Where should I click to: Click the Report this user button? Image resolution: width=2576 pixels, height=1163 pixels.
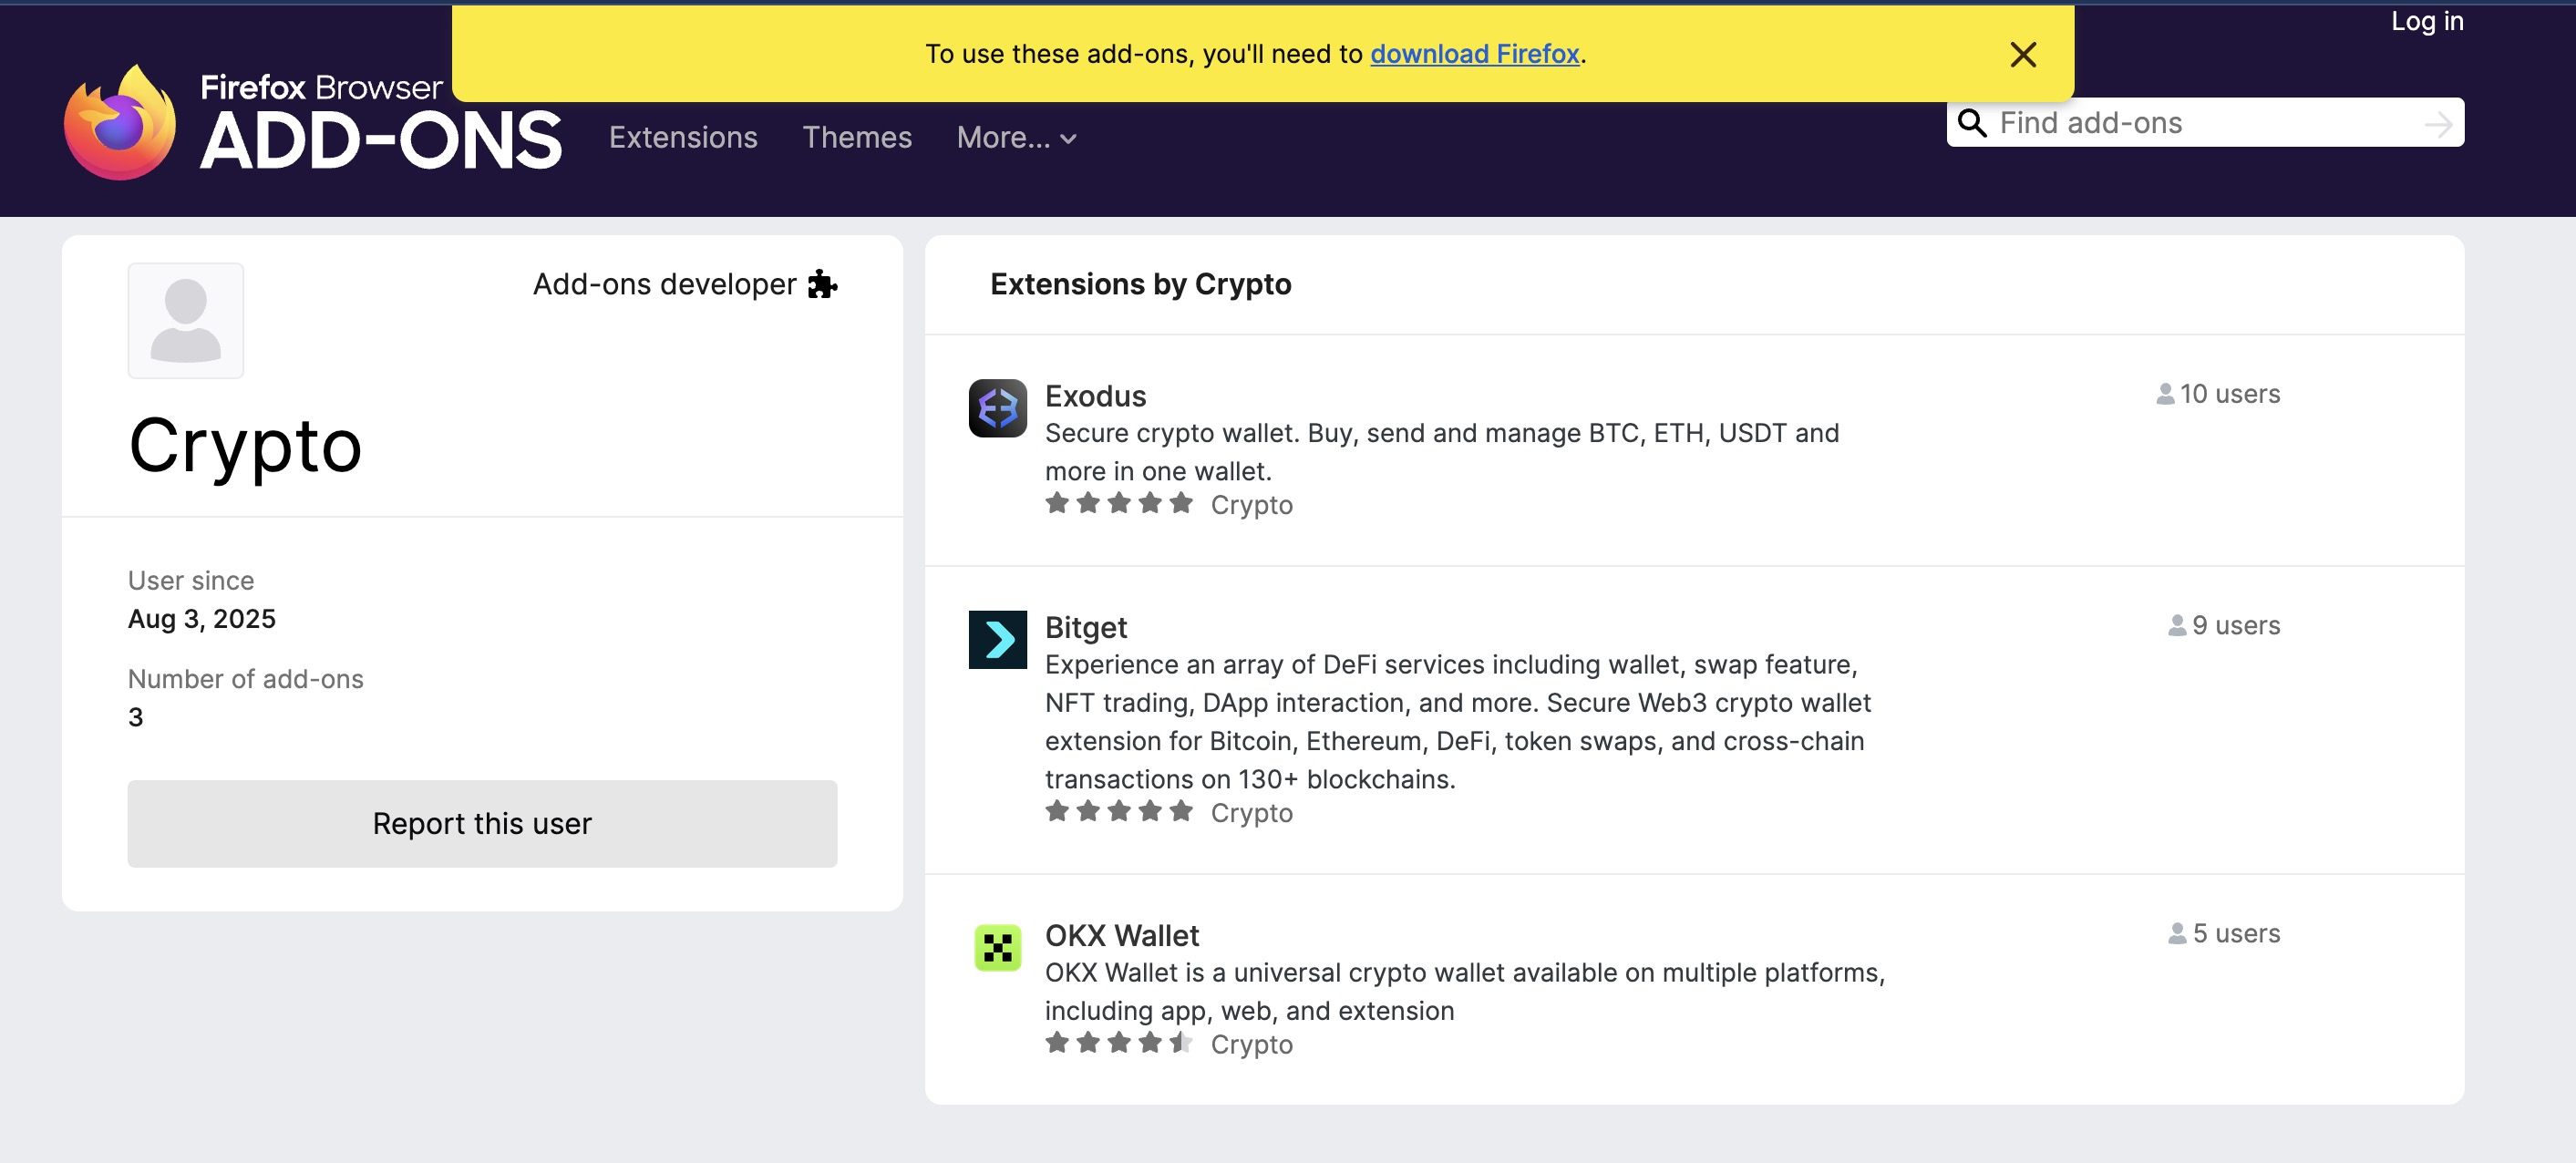point(482,823)
